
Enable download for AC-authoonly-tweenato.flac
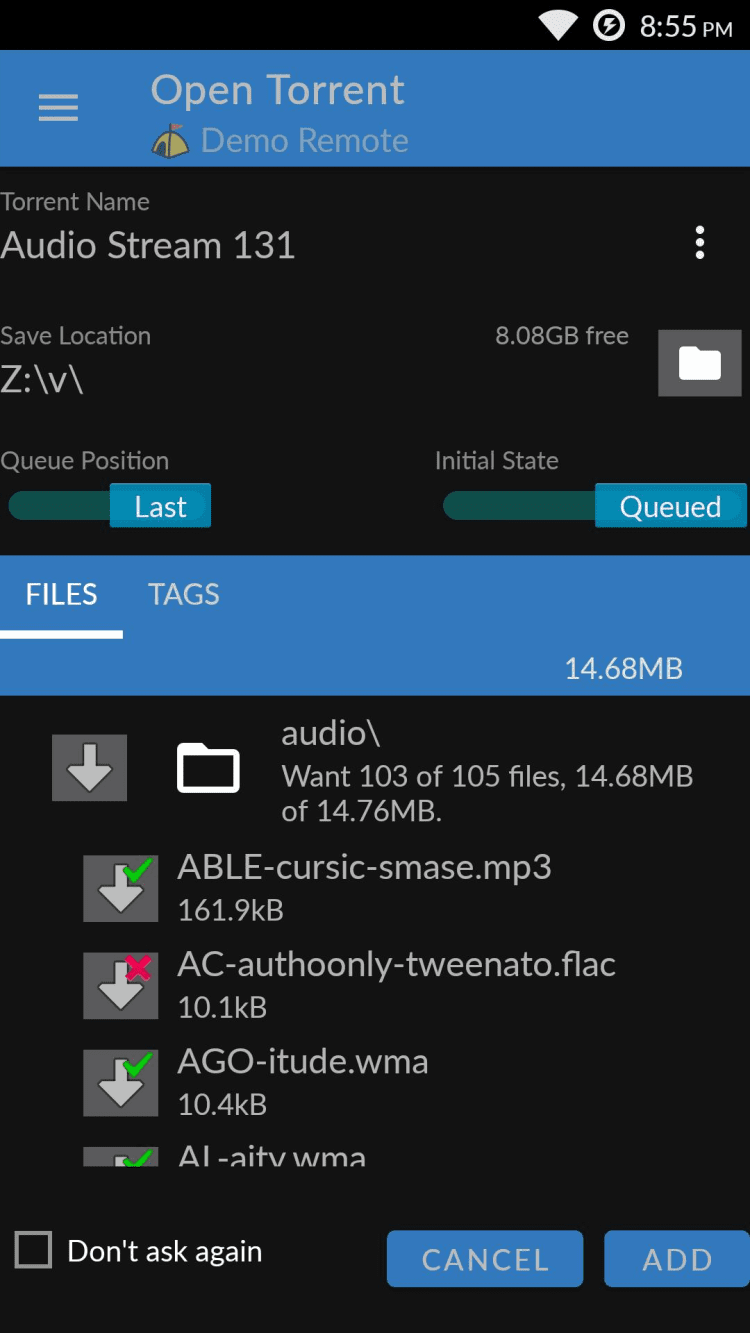(x=121, y=985)
